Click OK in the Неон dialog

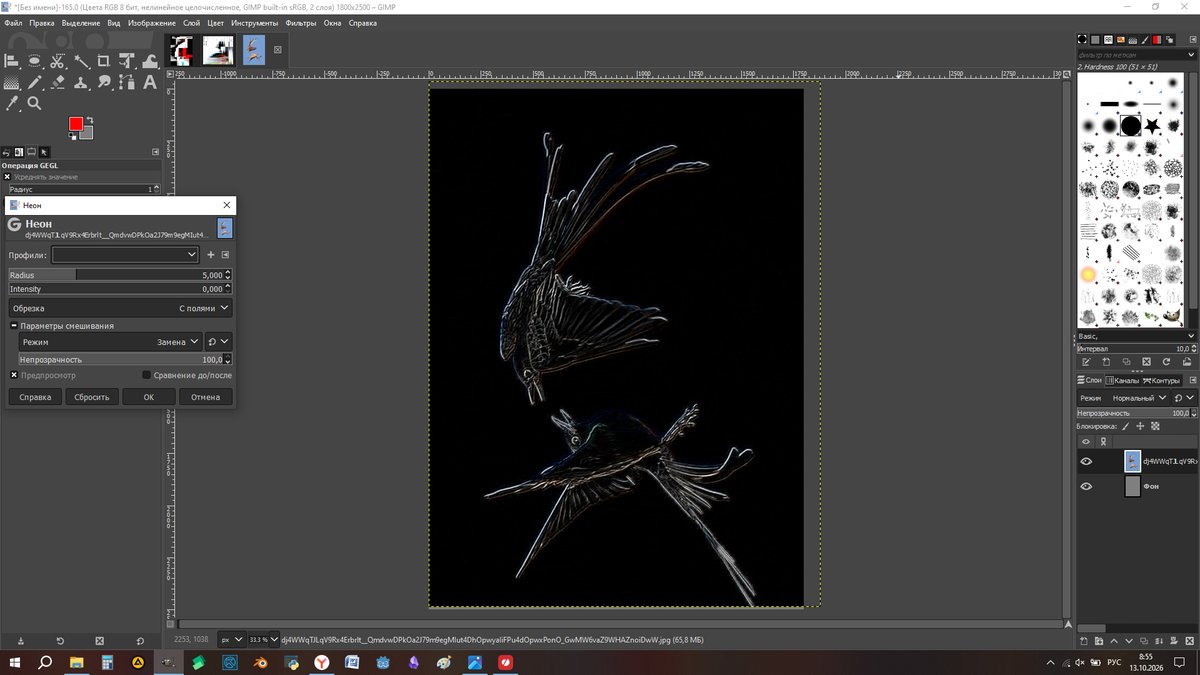point(149,397)
